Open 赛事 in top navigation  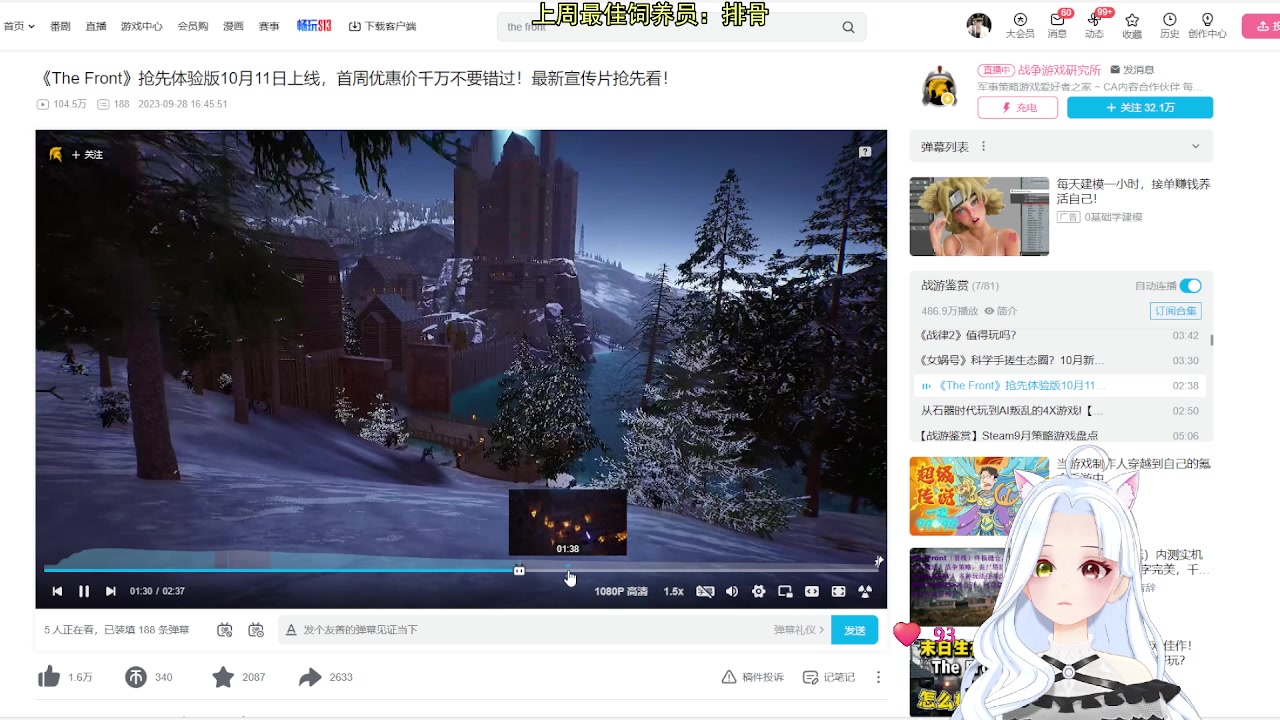[269, 26]
